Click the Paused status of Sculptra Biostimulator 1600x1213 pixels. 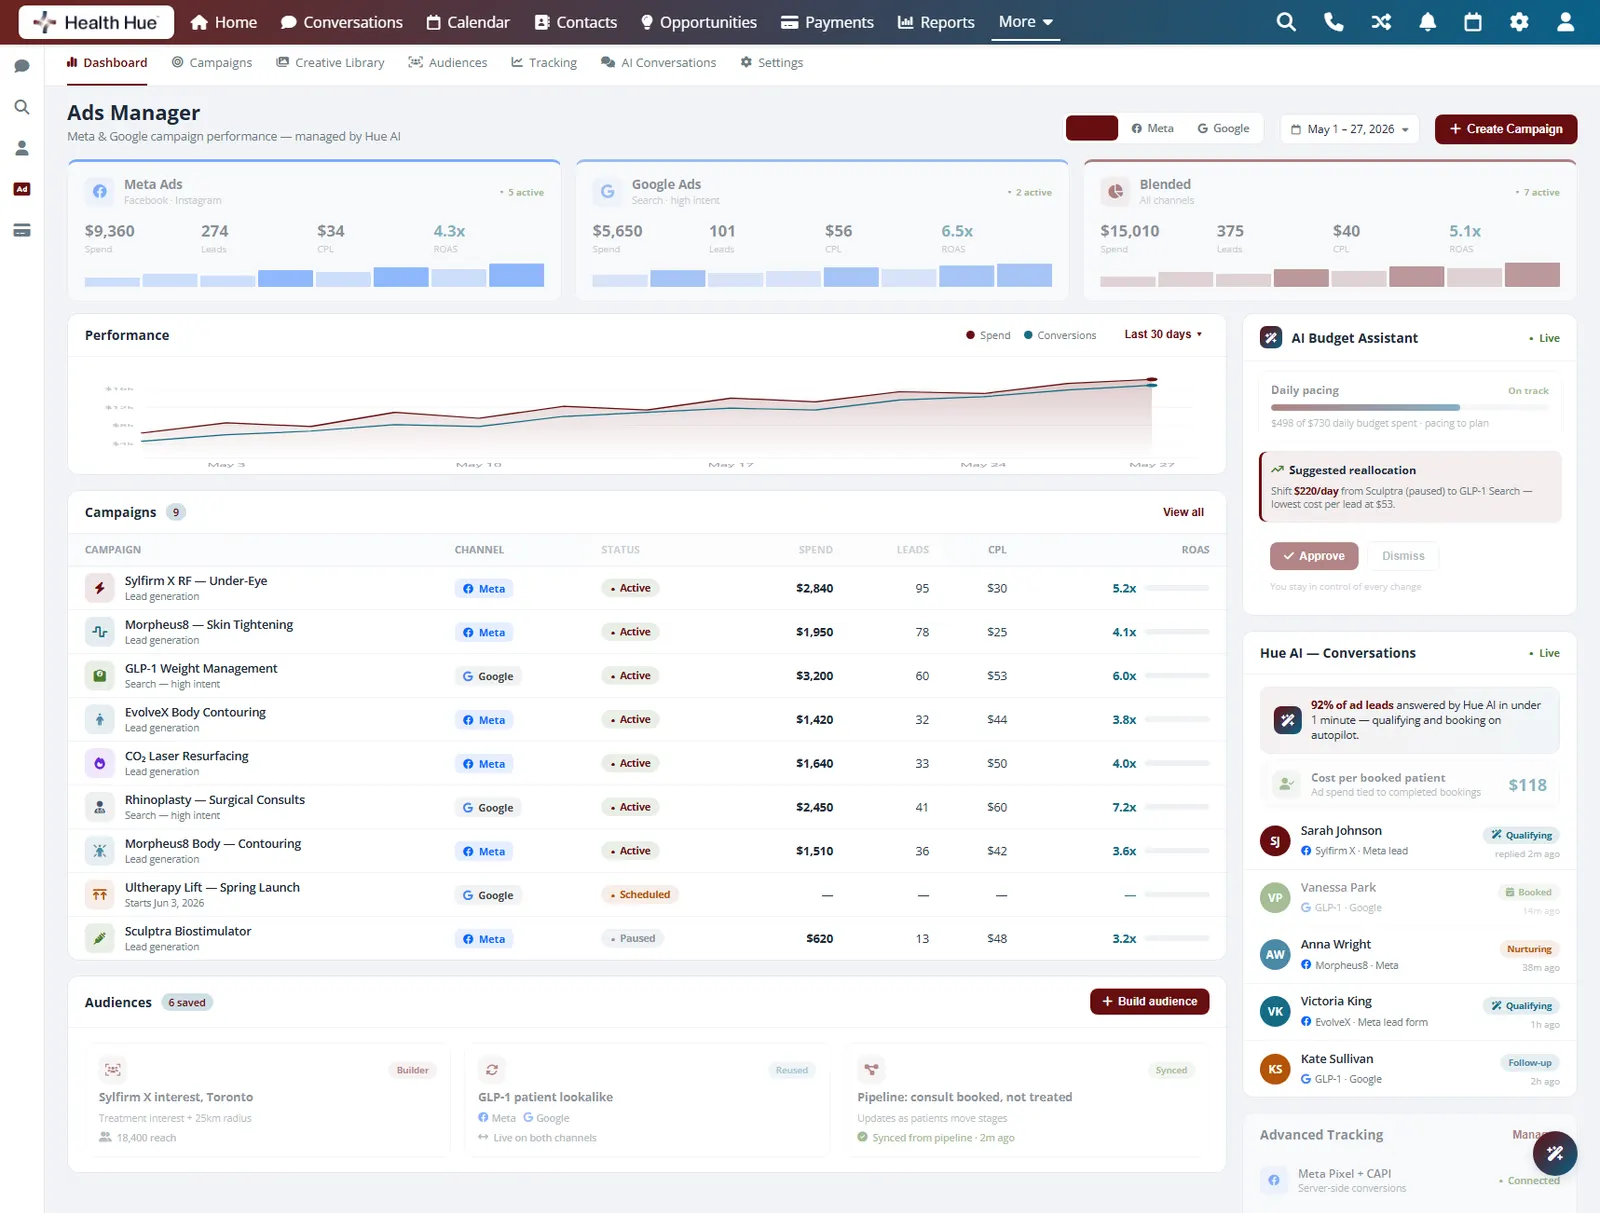click(633, 938)
